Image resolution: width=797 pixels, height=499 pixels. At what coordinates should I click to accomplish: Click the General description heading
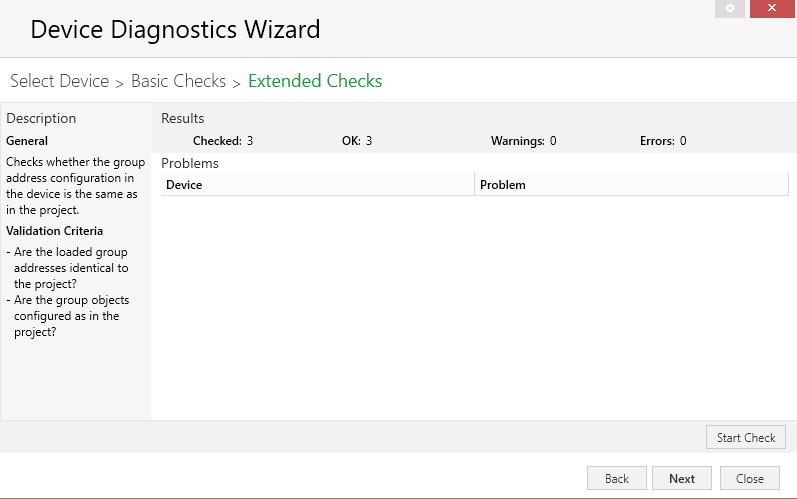tap(27, 141)
